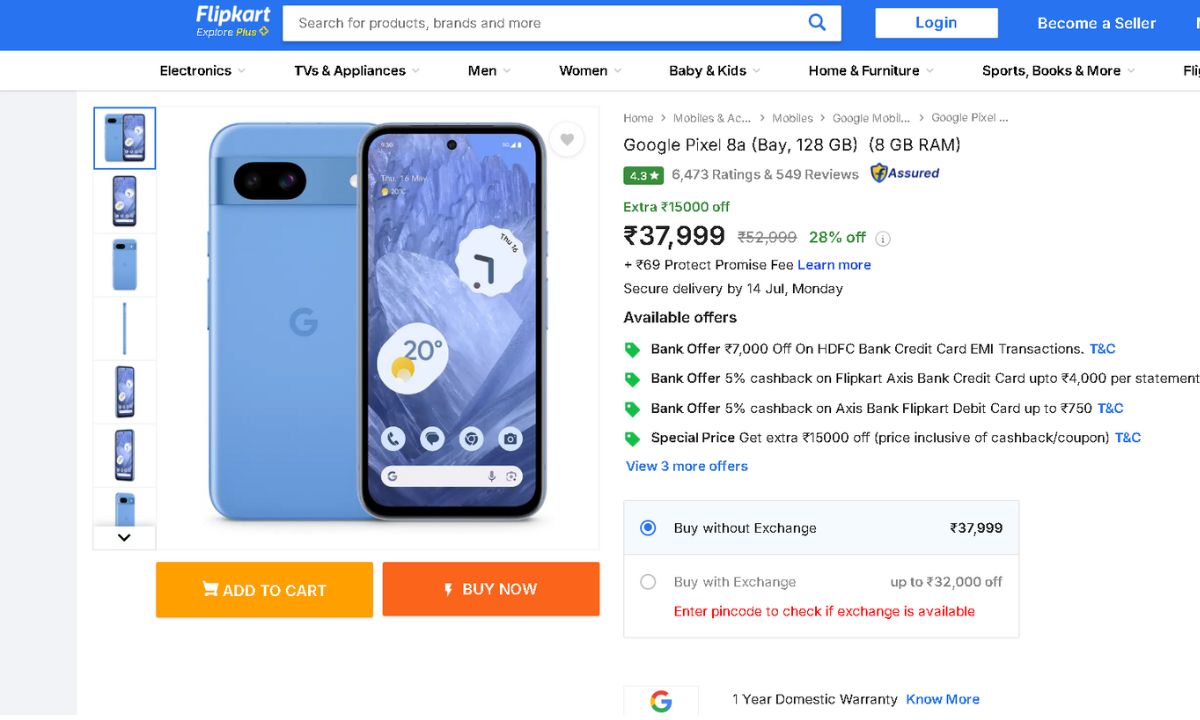Click the Flipkart logo
This screenshot has height=720, width=1200.
(232, 21)
